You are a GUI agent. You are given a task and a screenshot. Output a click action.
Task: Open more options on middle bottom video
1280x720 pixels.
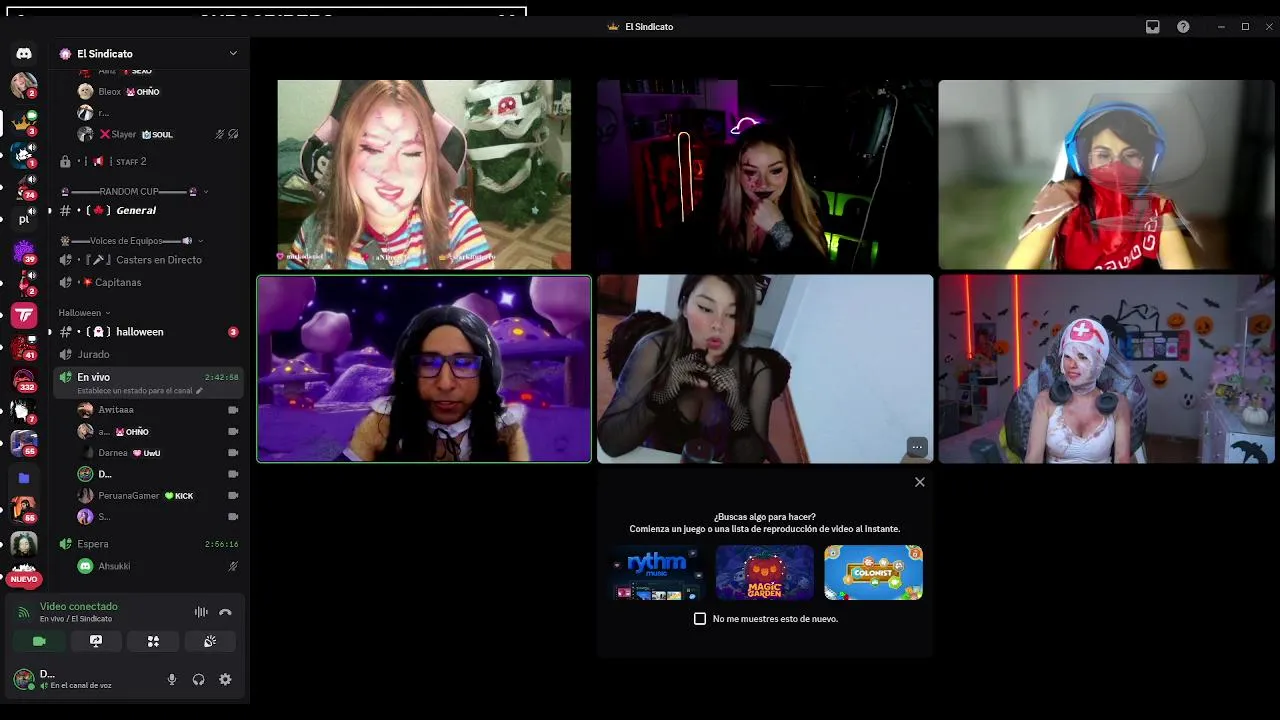tap(917, 447)
